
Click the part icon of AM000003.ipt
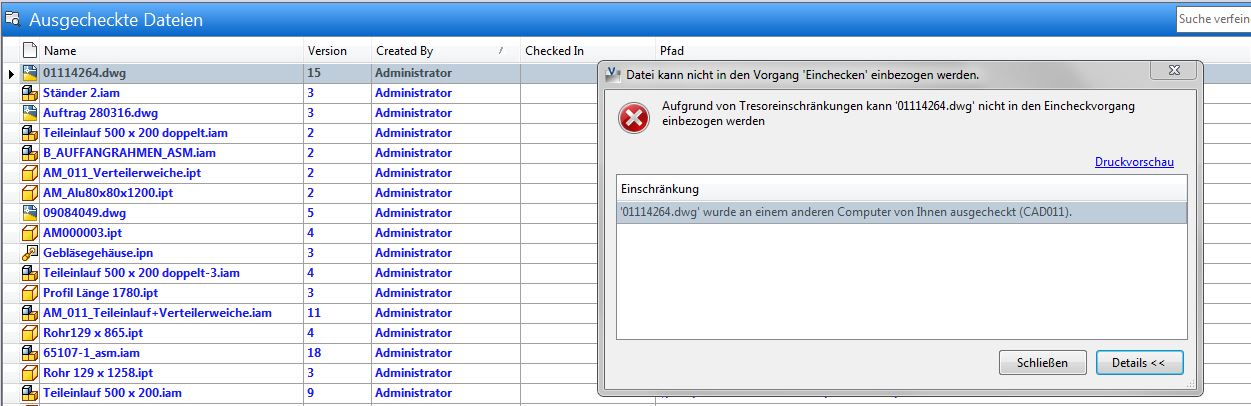coord(30,233)
